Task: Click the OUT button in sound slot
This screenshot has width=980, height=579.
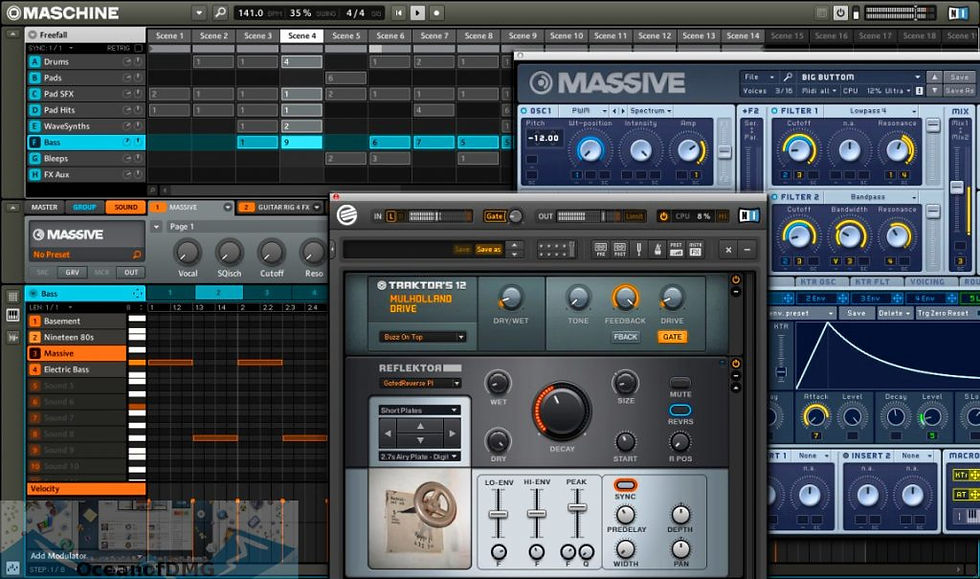Action: tap(131, 273)
